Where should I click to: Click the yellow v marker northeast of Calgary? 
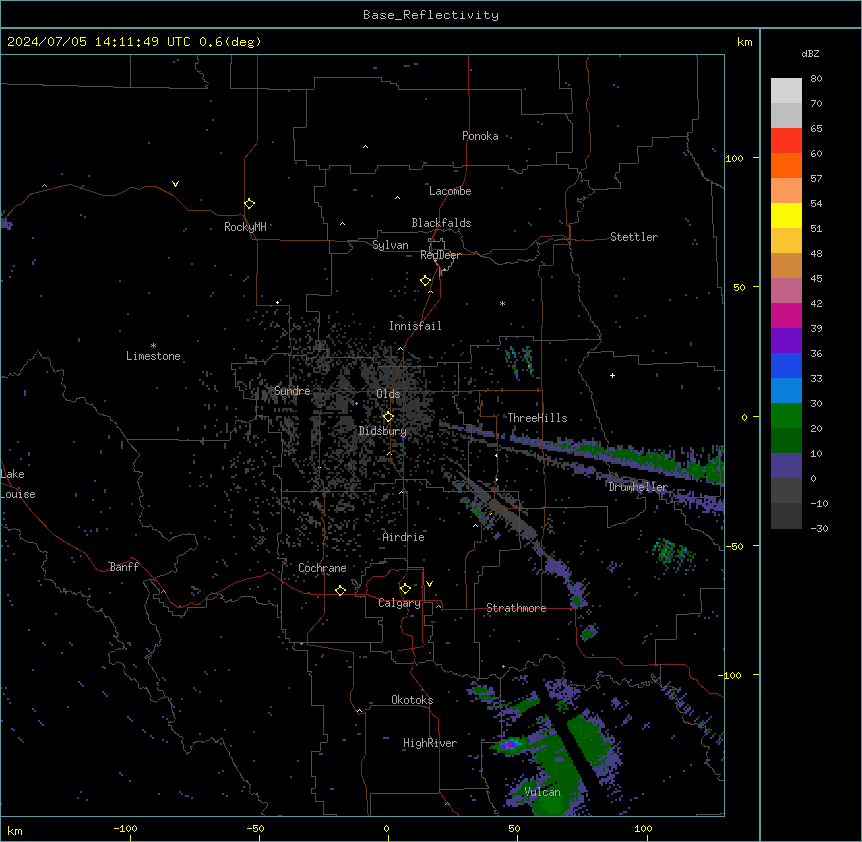pyautogui.click(x=429, y=584)
